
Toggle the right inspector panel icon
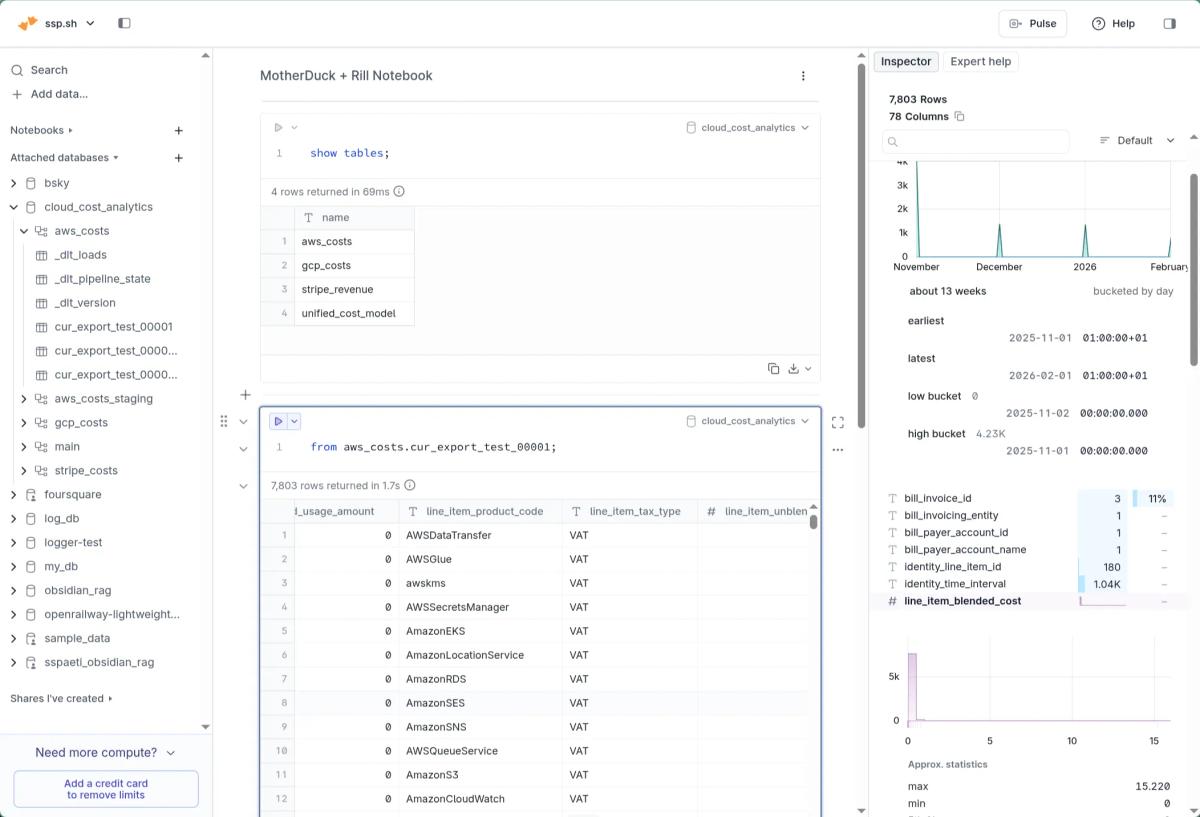point(1169,23)
